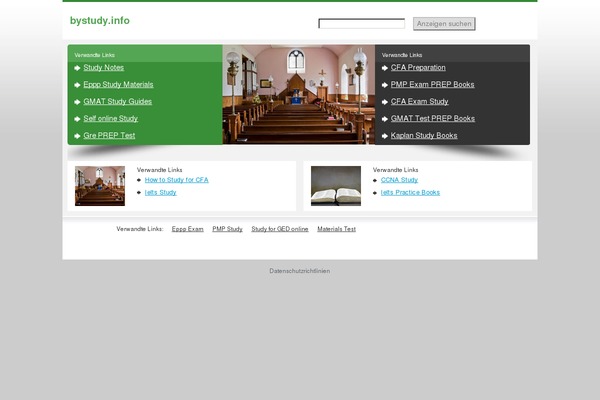Click bullet arrow beside How to Study for CFA

[x=139, y=180]
